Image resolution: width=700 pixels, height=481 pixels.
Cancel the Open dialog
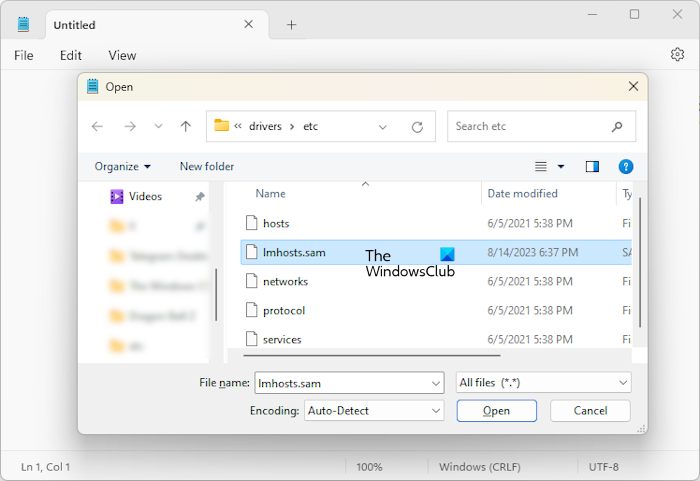(x=590, y=410)
